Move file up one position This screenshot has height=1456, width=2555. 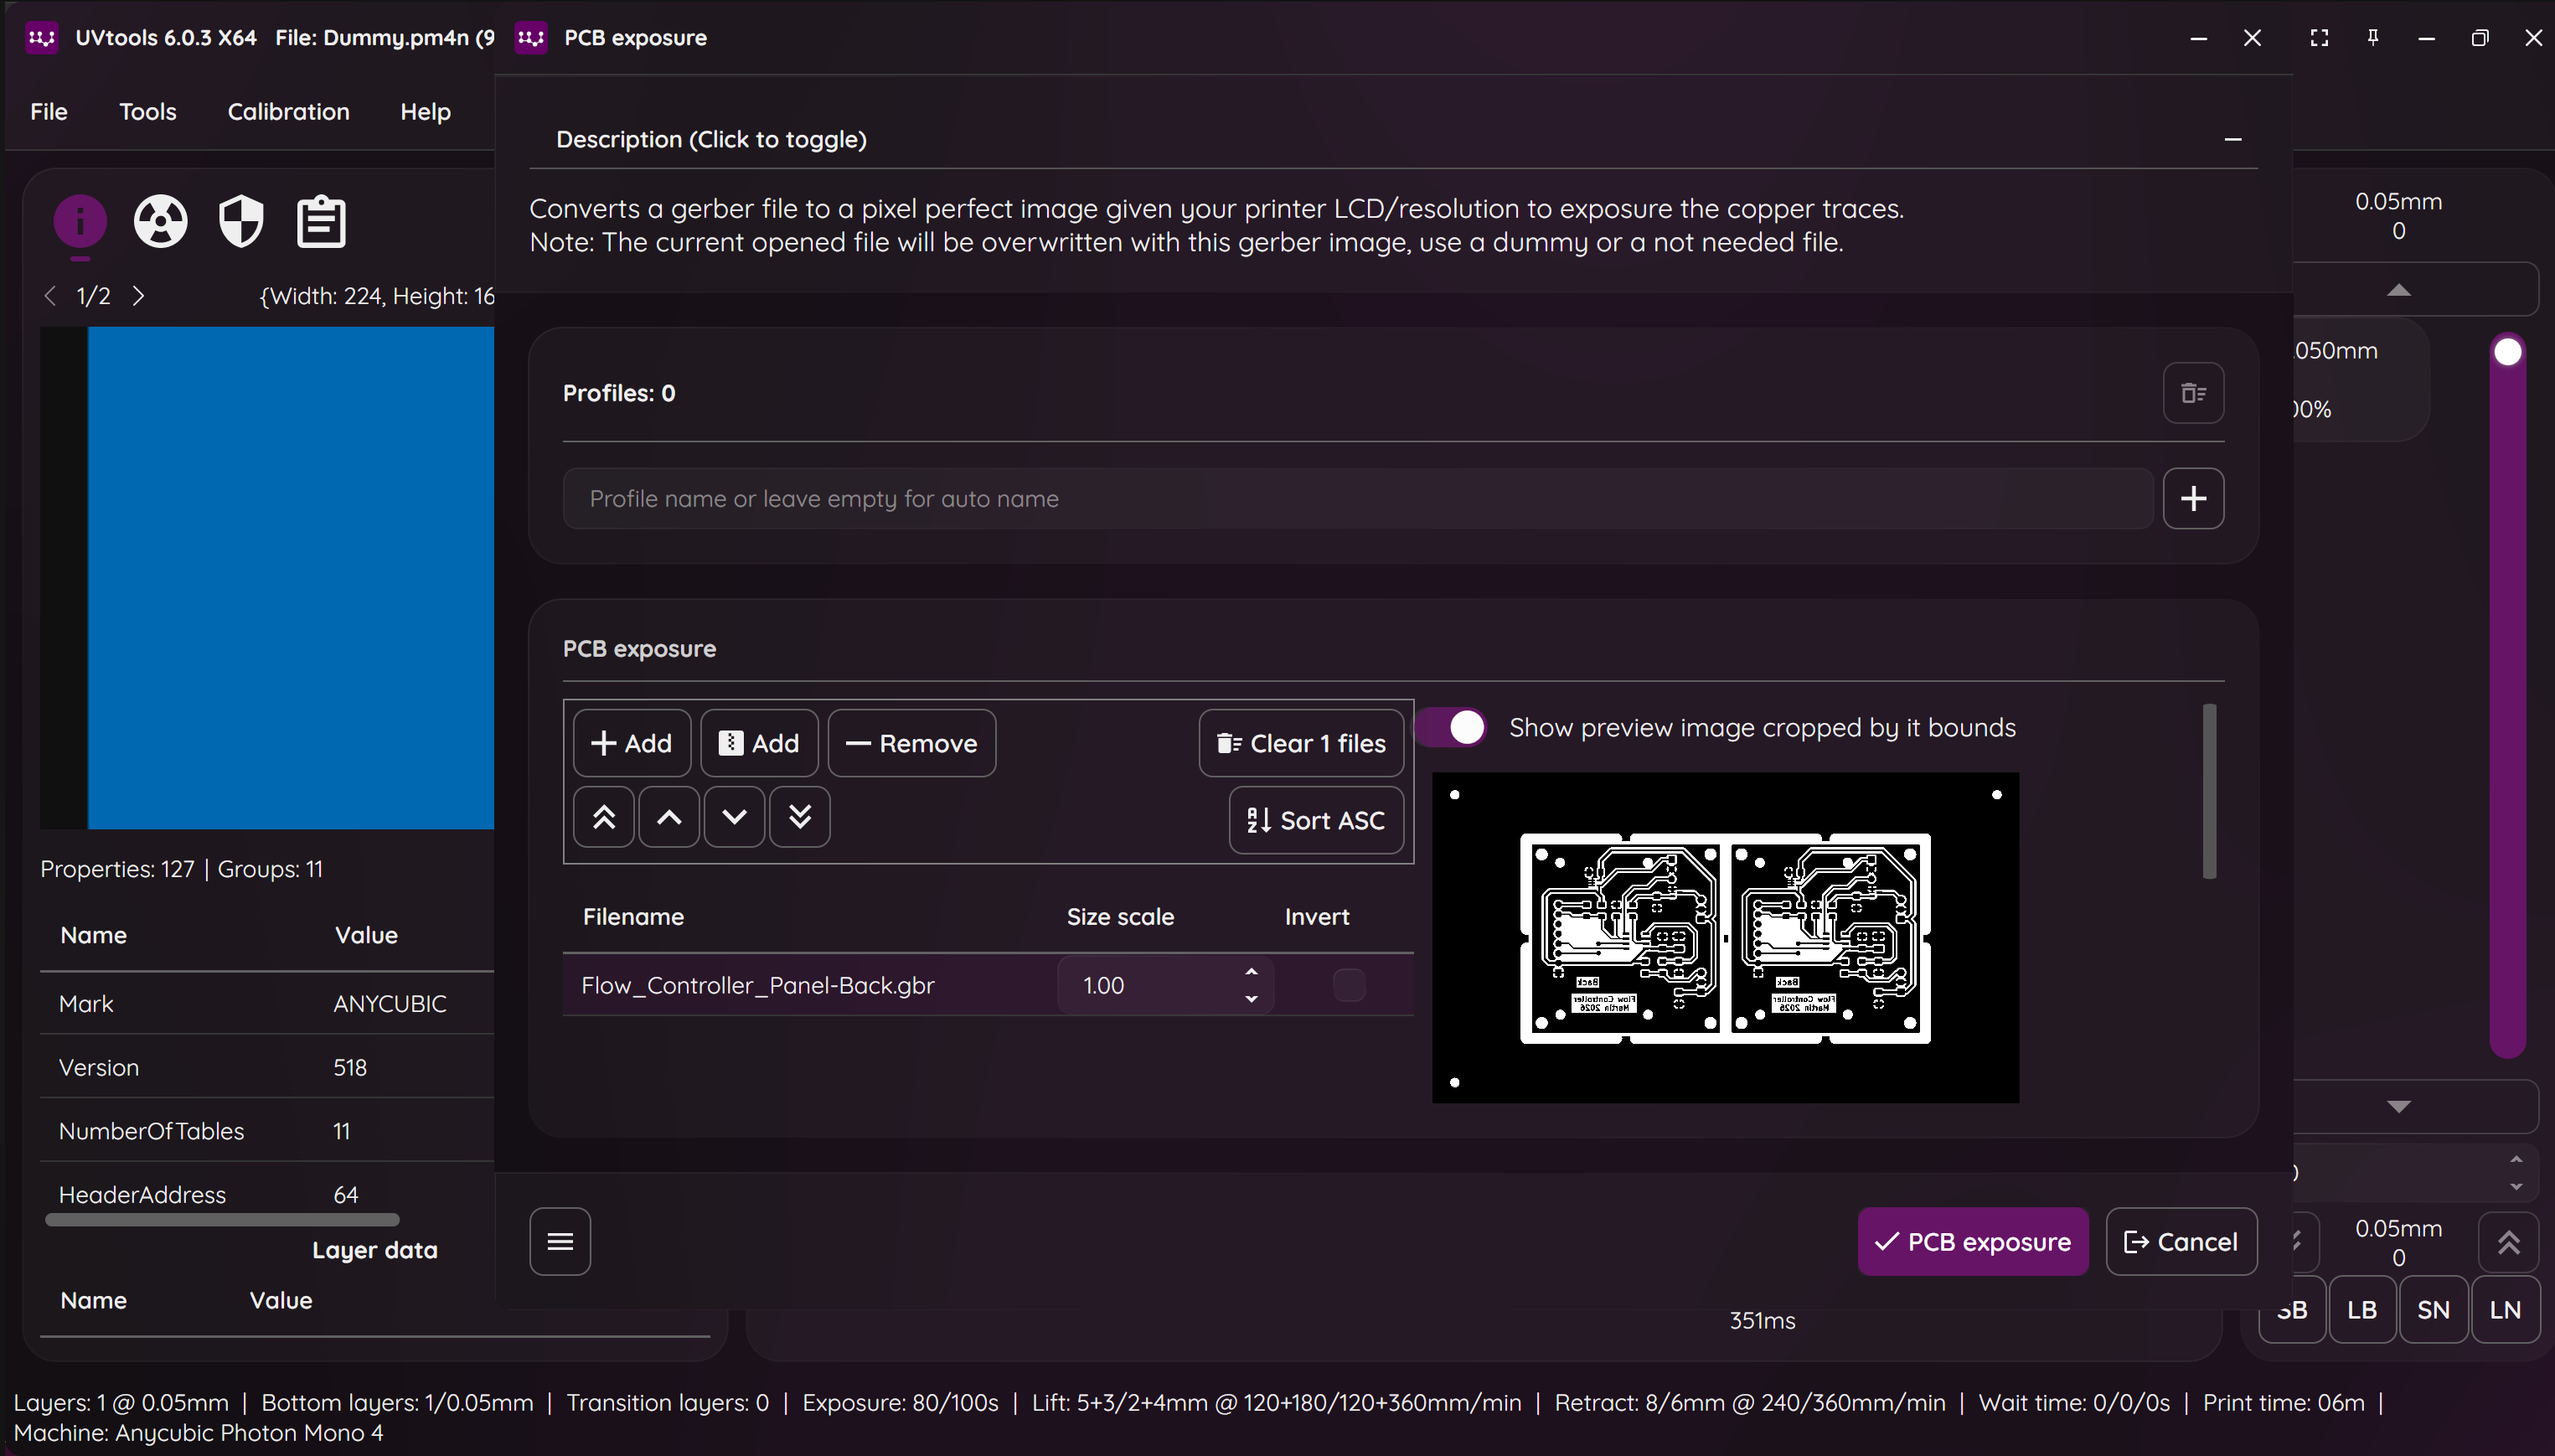669,817
